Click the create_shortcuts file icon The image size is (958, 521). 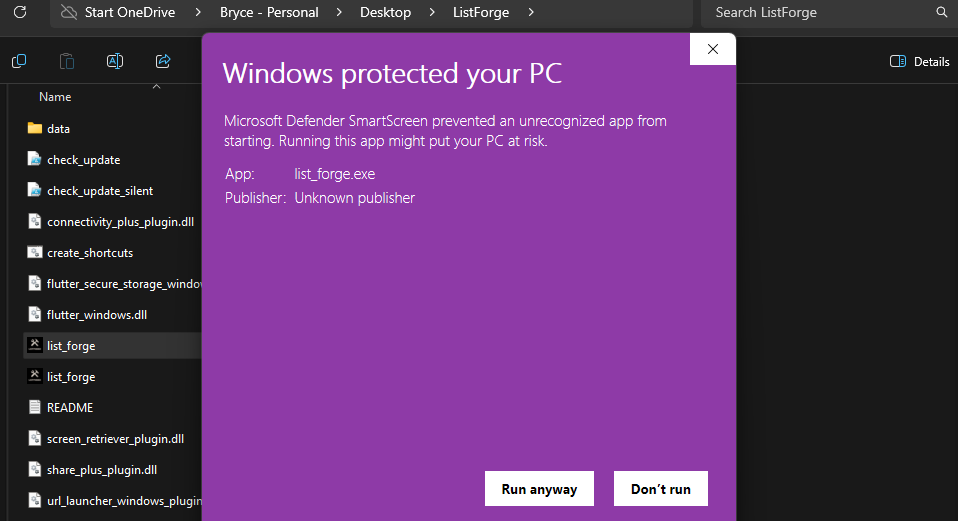[x=35, y=252]
